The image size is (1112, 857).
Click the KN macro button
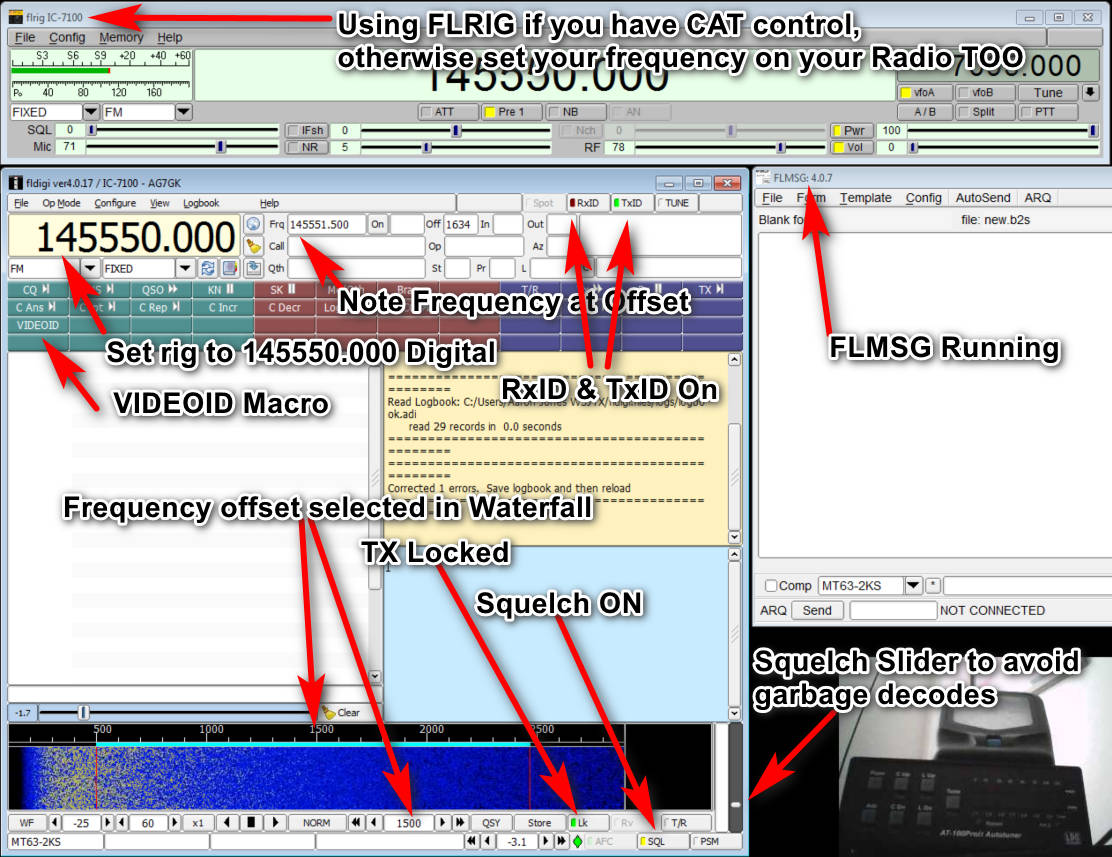pos(222,289)
